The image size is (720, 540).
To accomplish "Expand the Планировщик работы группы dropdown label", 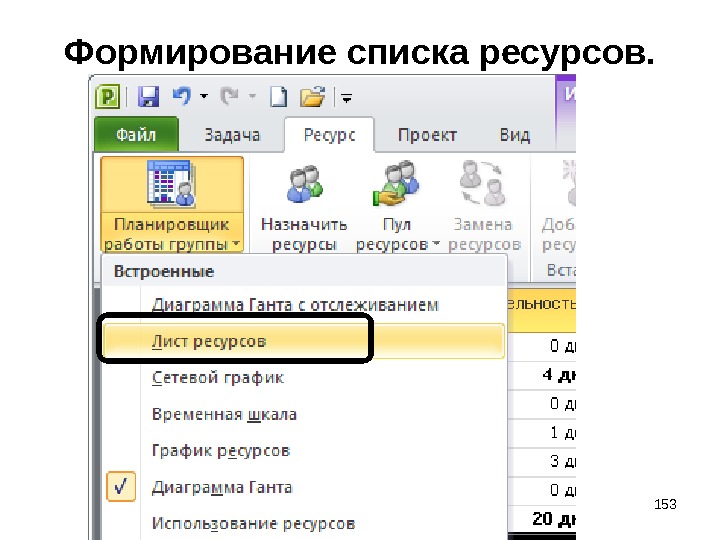I will point(172,234).
